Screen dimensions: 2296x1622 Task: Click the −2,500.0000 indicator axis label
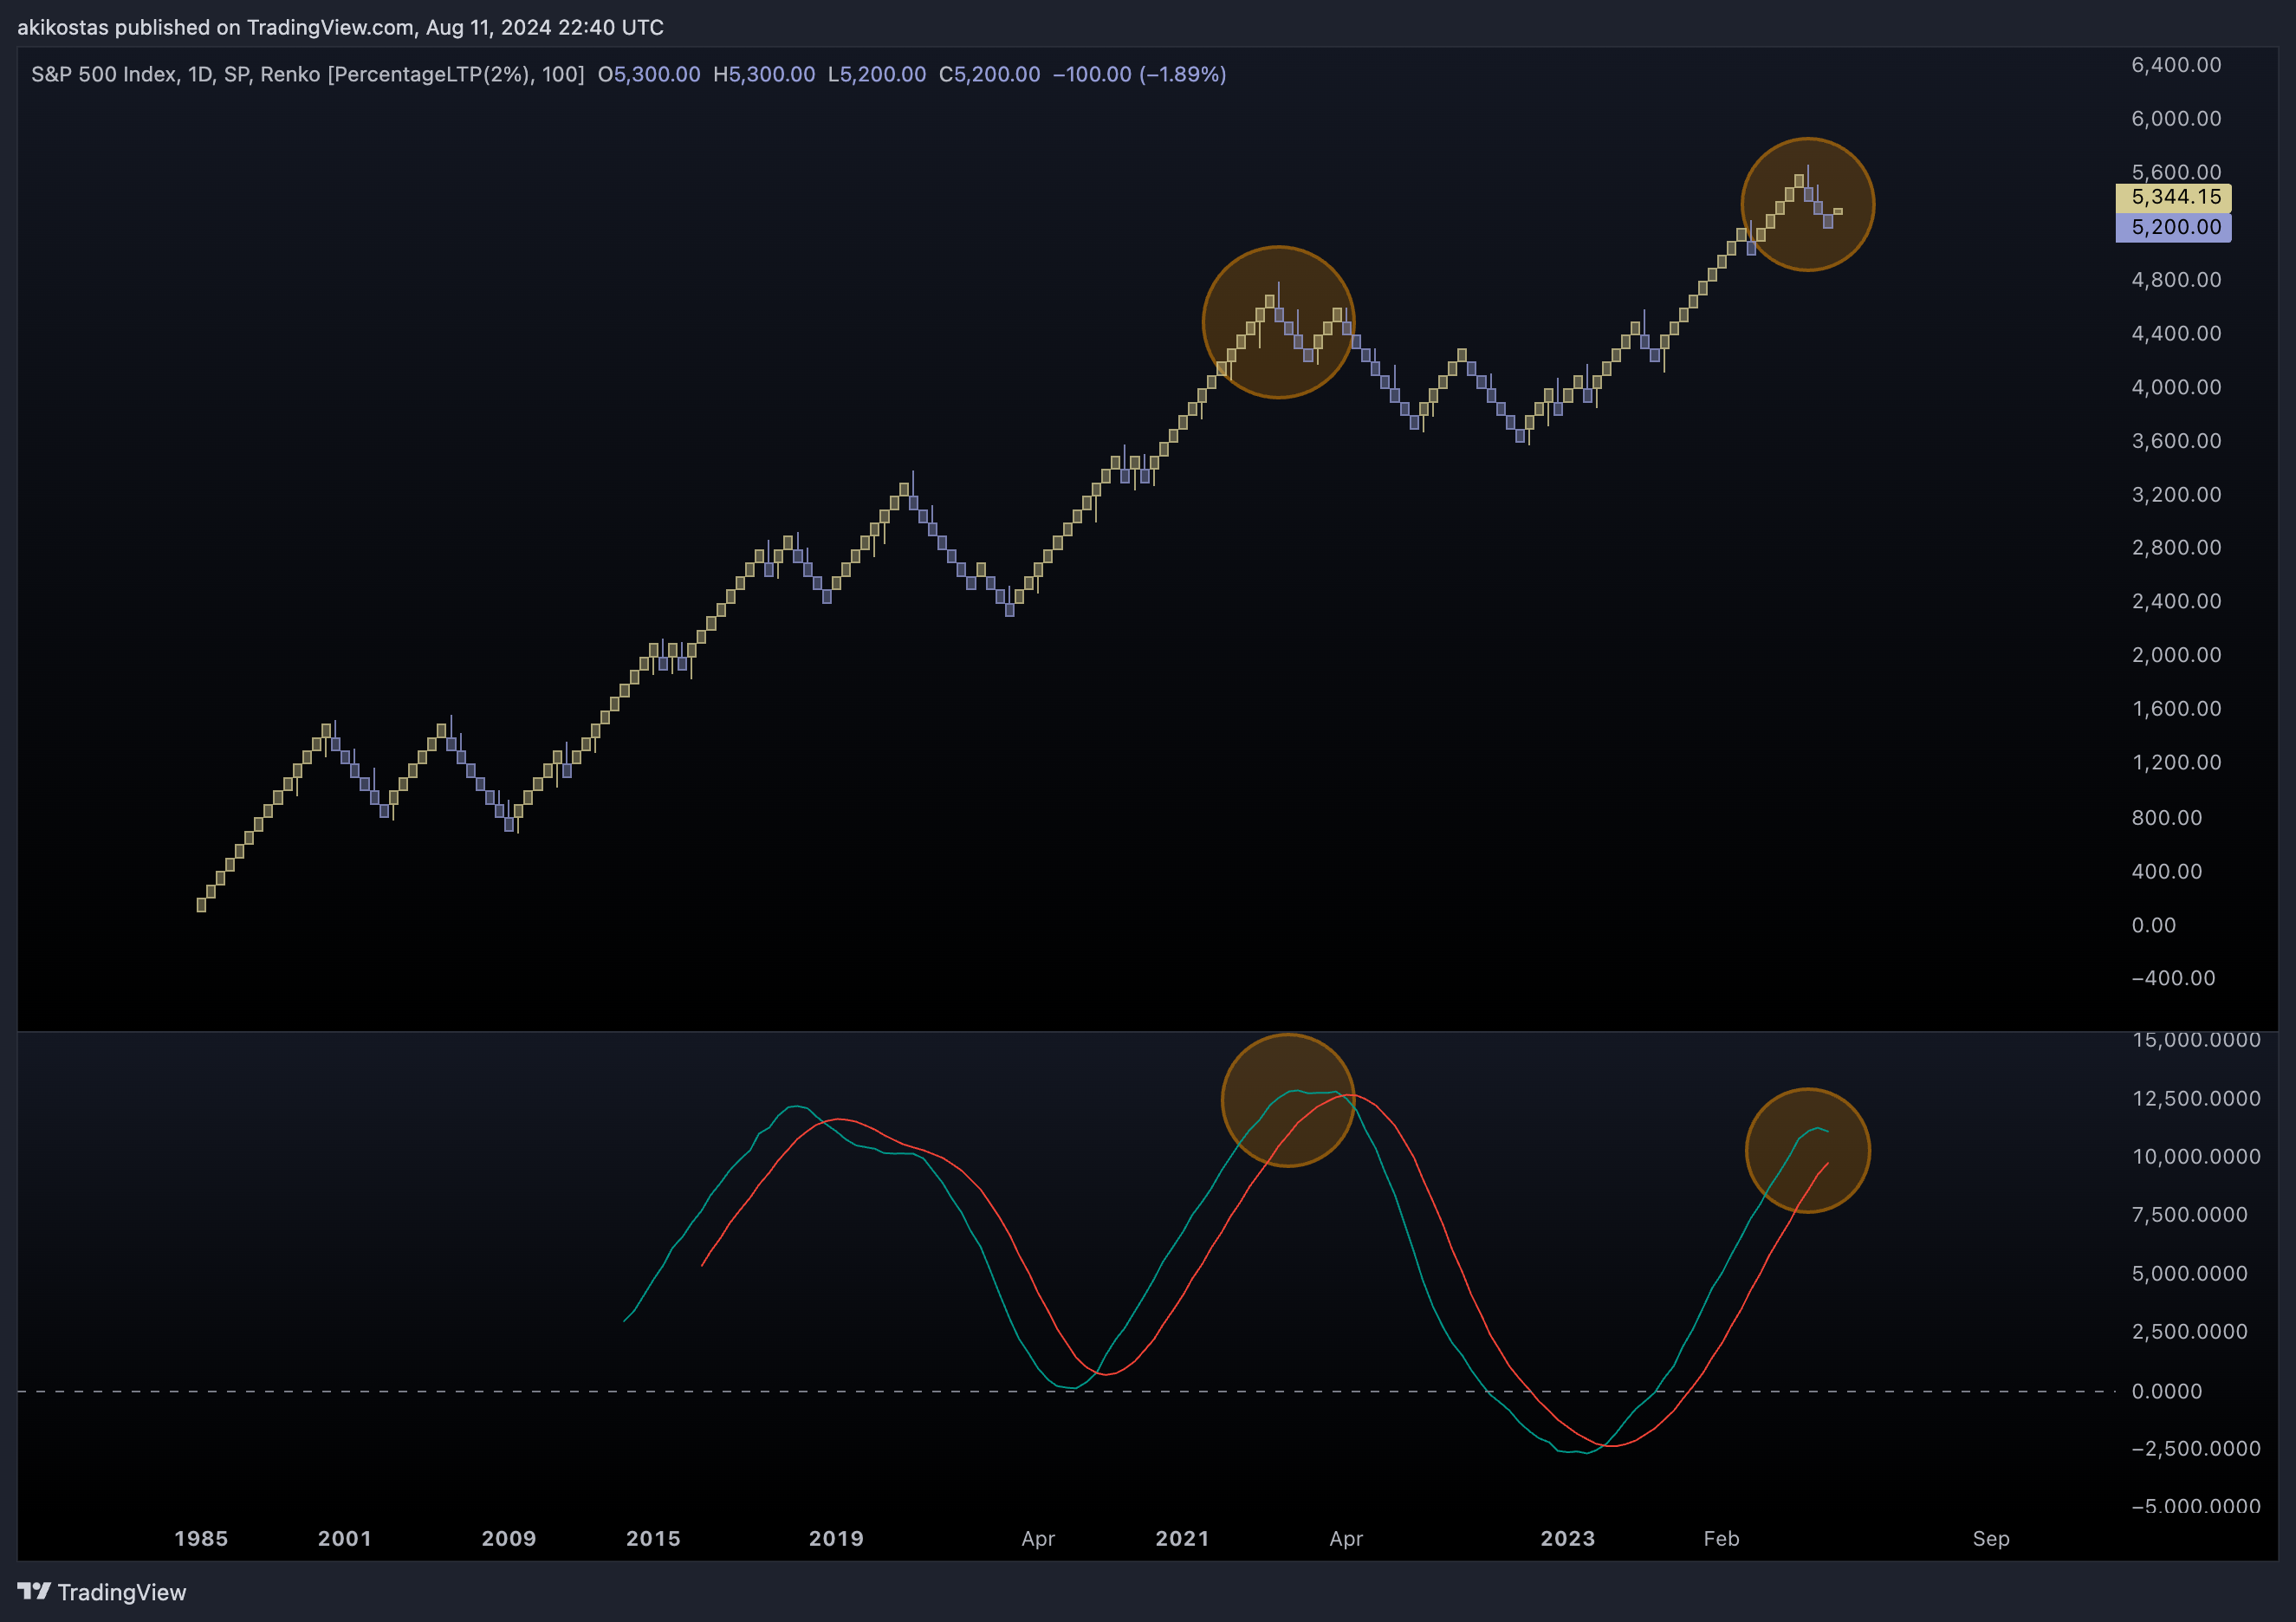[2196, 1449]
